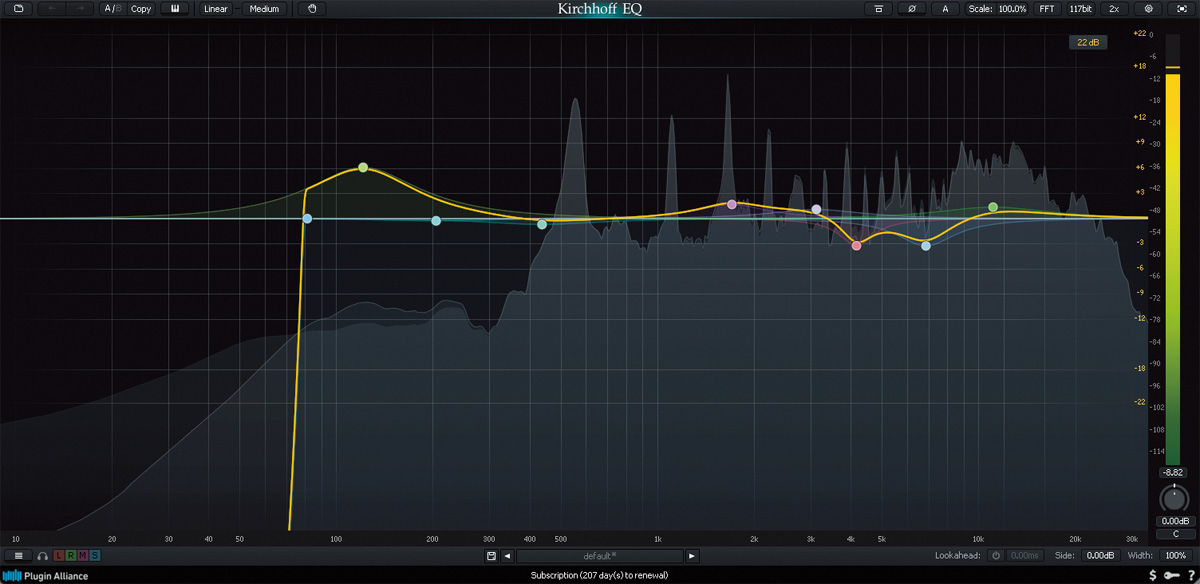Screen dimensions: 1200x584
Task: Toggle the R channel button
Action: pos(70,556)
